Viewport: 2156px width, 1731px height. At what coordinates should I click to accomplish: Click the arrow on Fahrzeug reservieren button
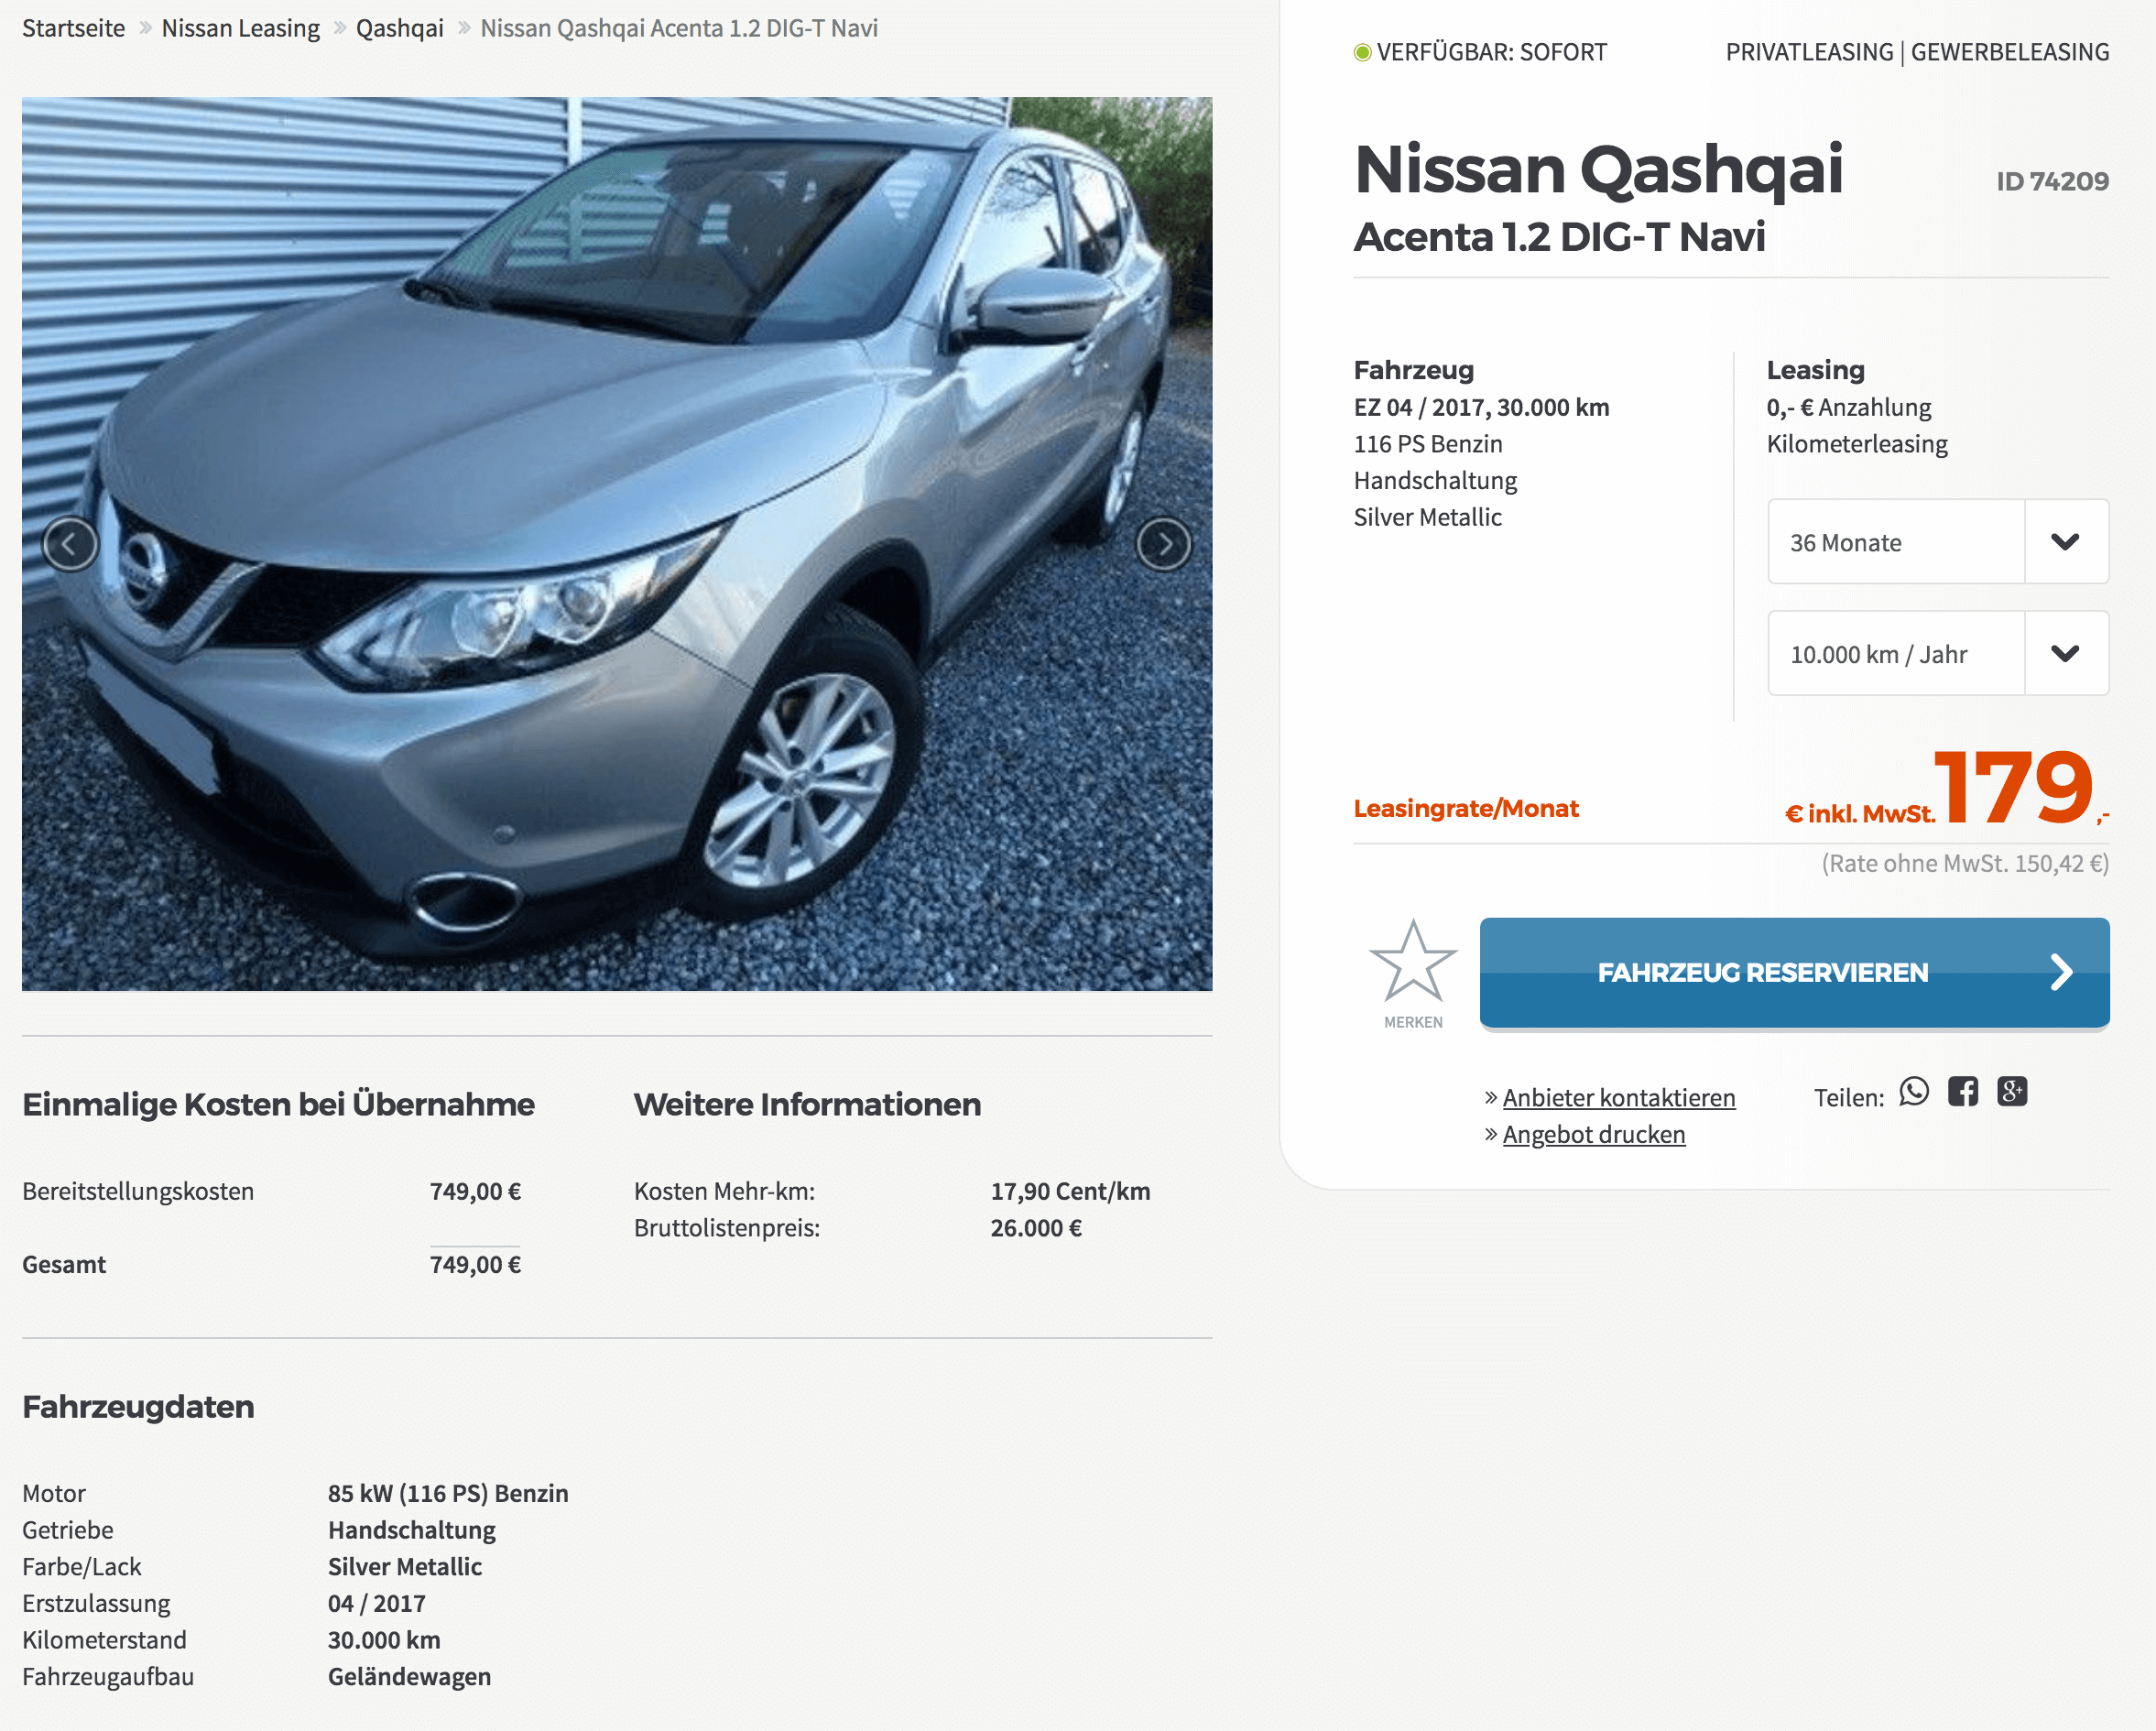[2061, 972]
